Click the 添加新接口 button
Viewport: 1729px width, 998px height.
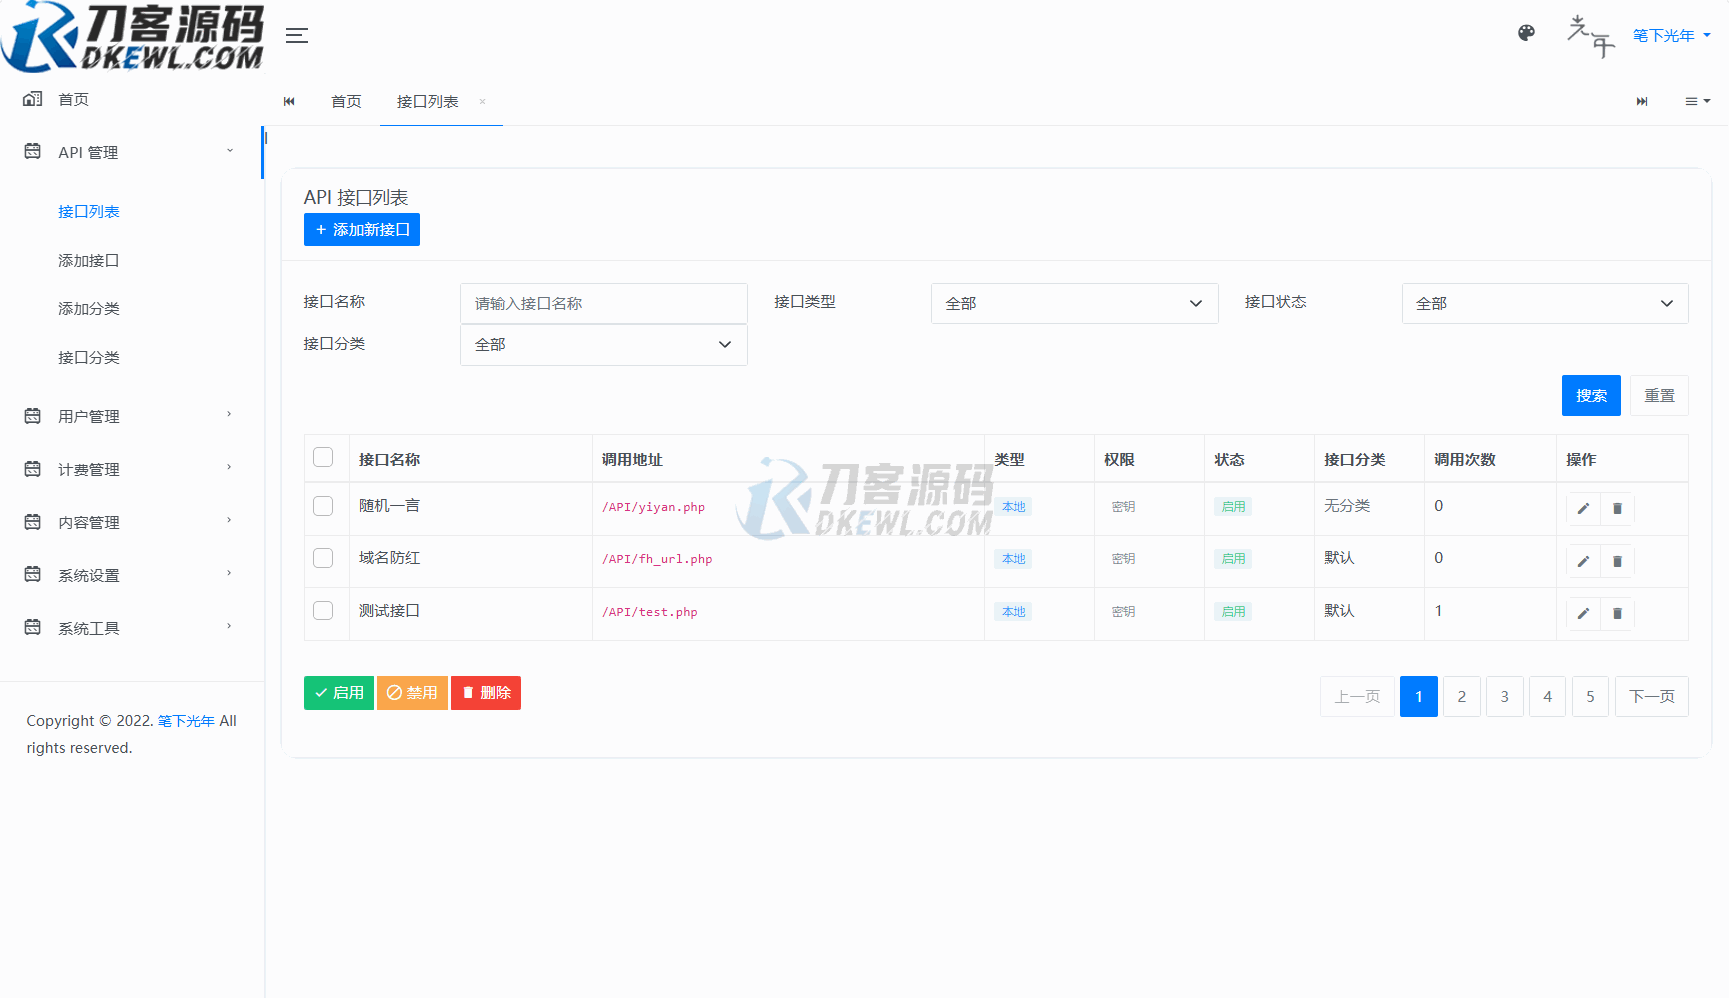pos(362,230)
